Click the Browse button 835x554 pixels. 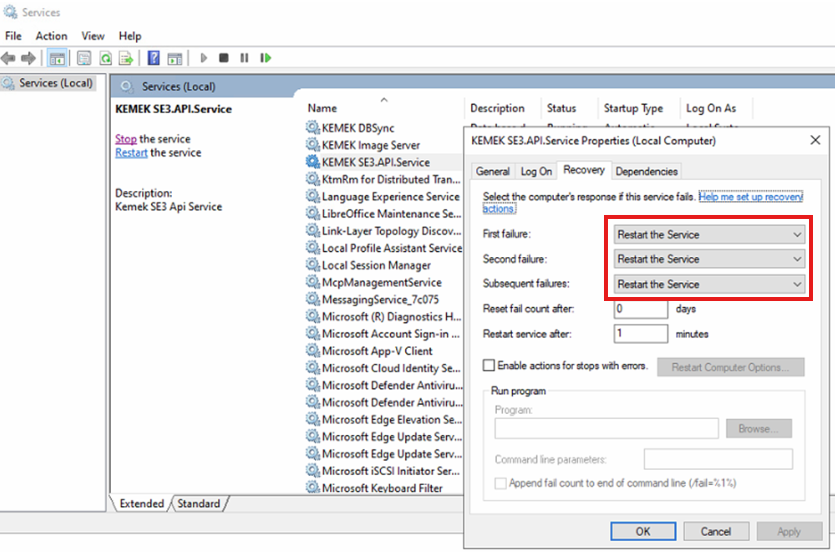click(758, 428)
